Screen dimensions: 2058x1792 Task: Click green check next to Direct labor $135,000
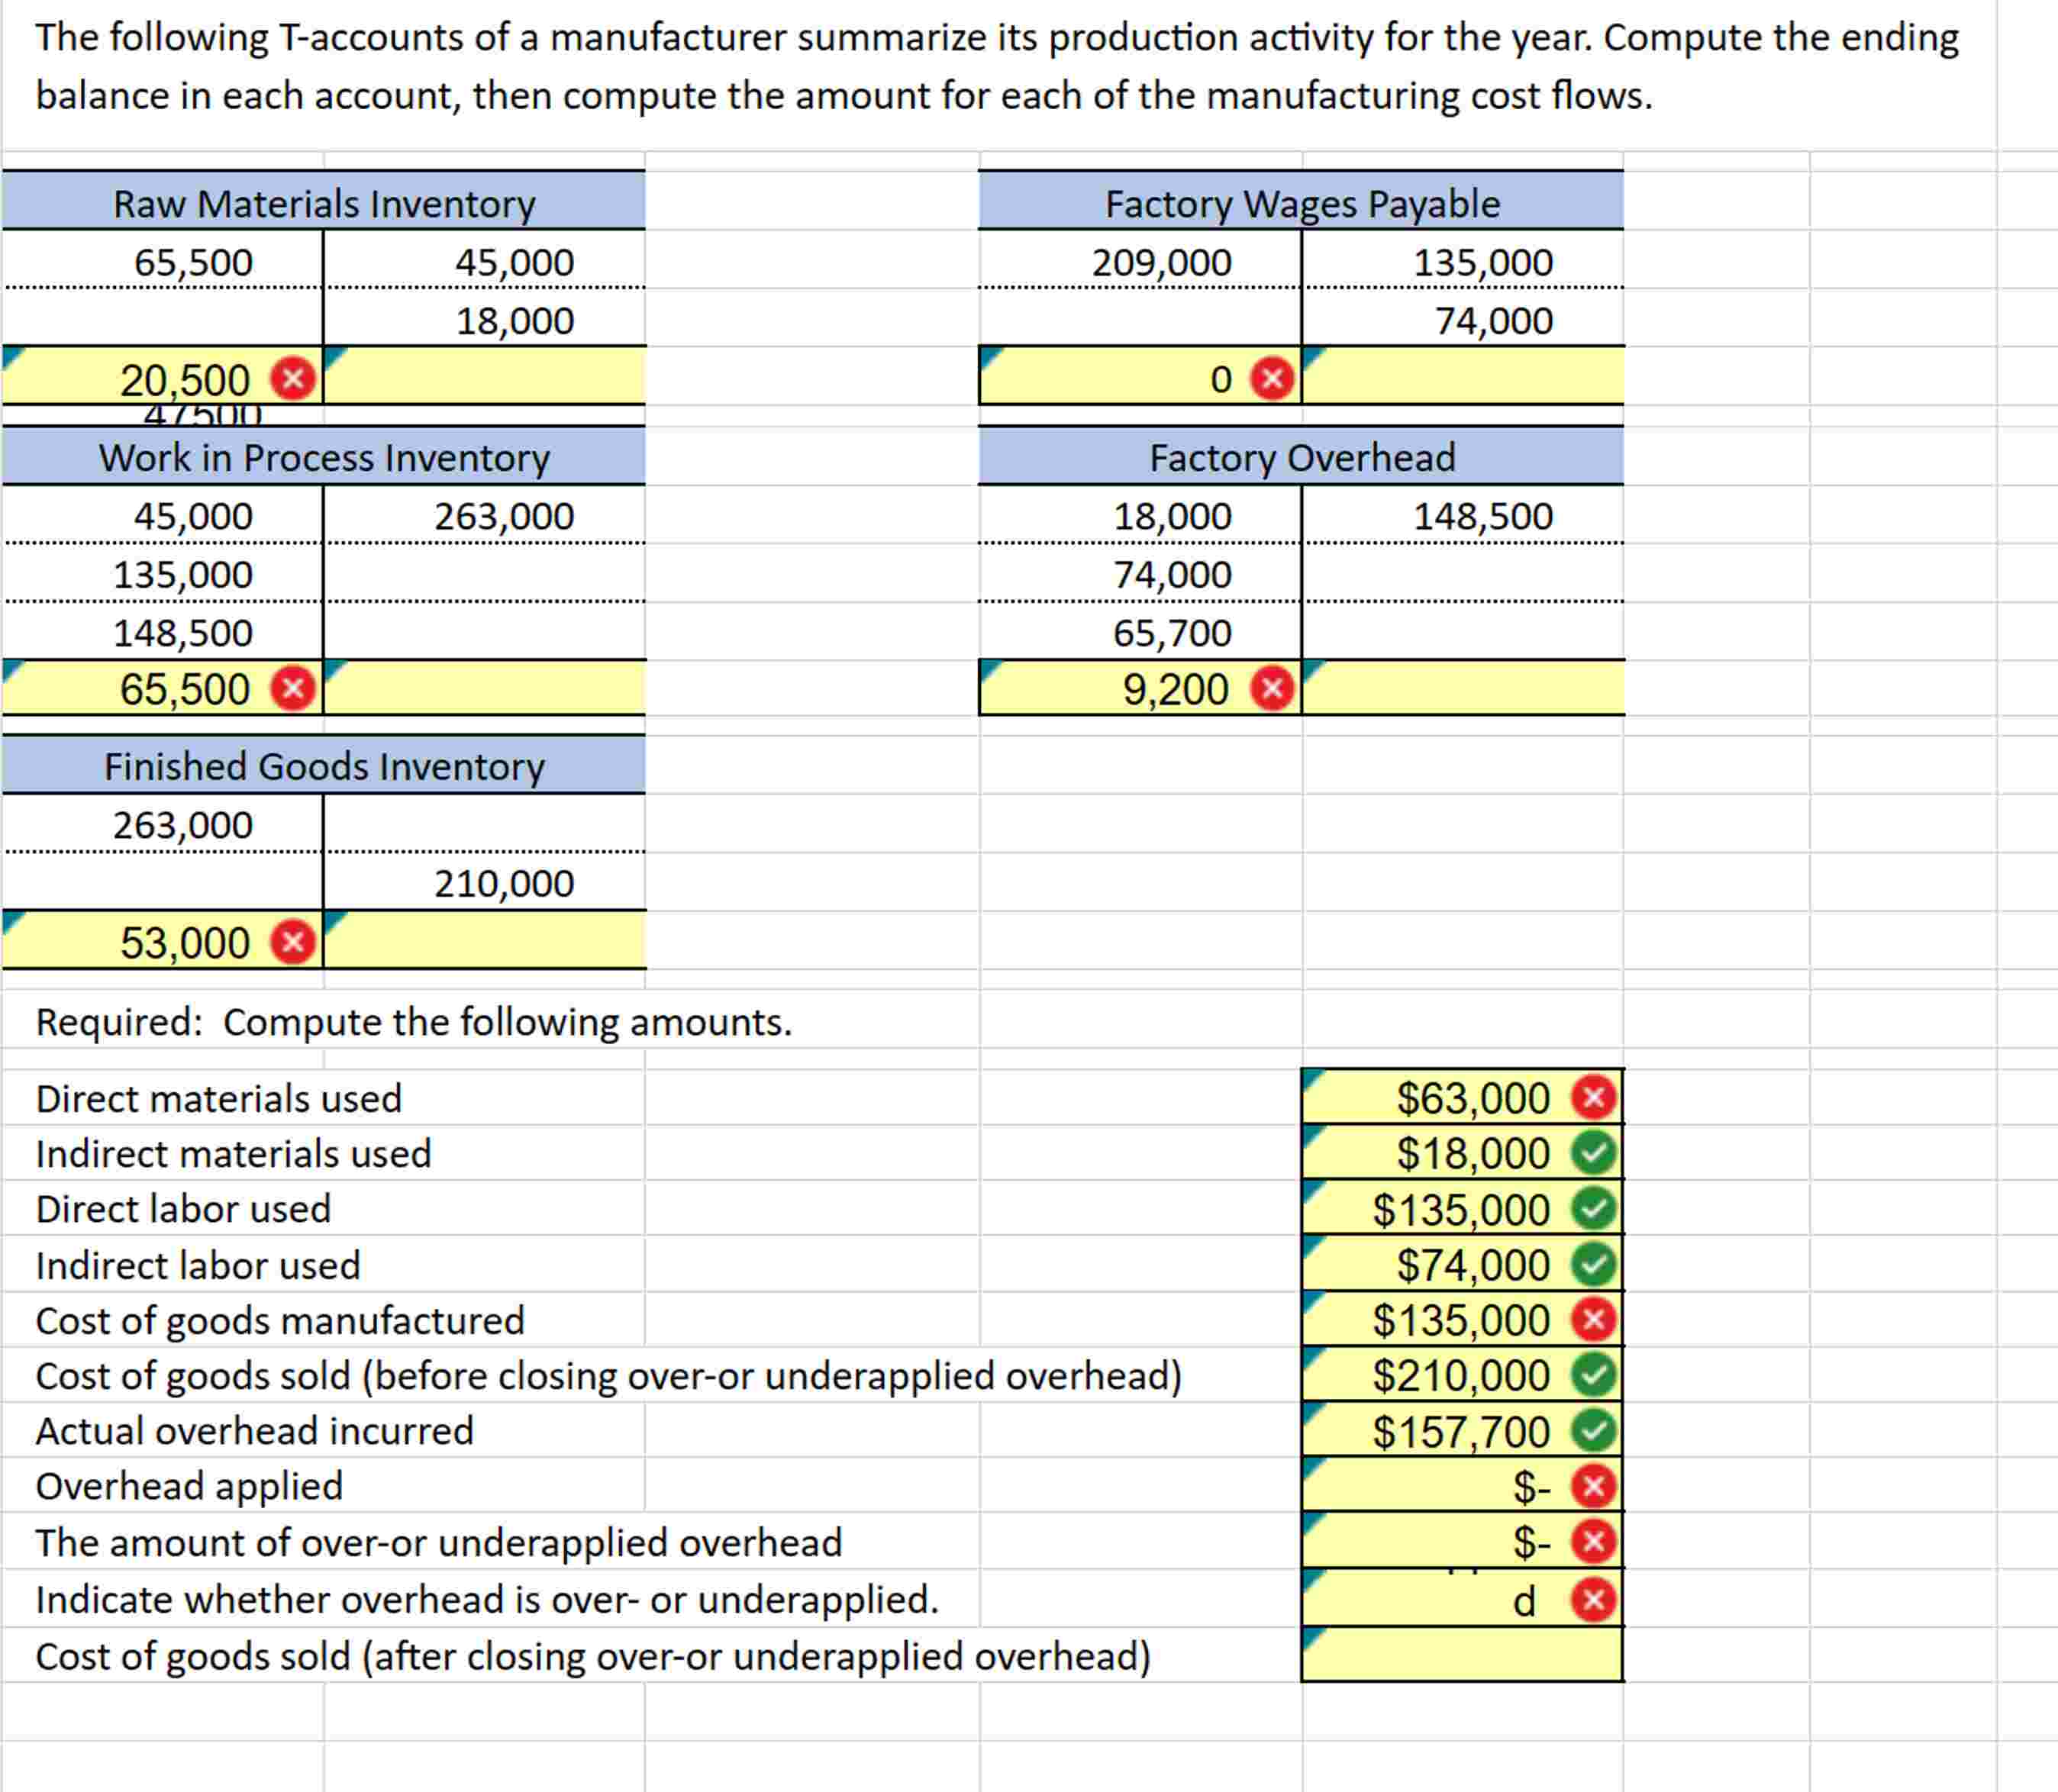(x=1593, y=1209)
